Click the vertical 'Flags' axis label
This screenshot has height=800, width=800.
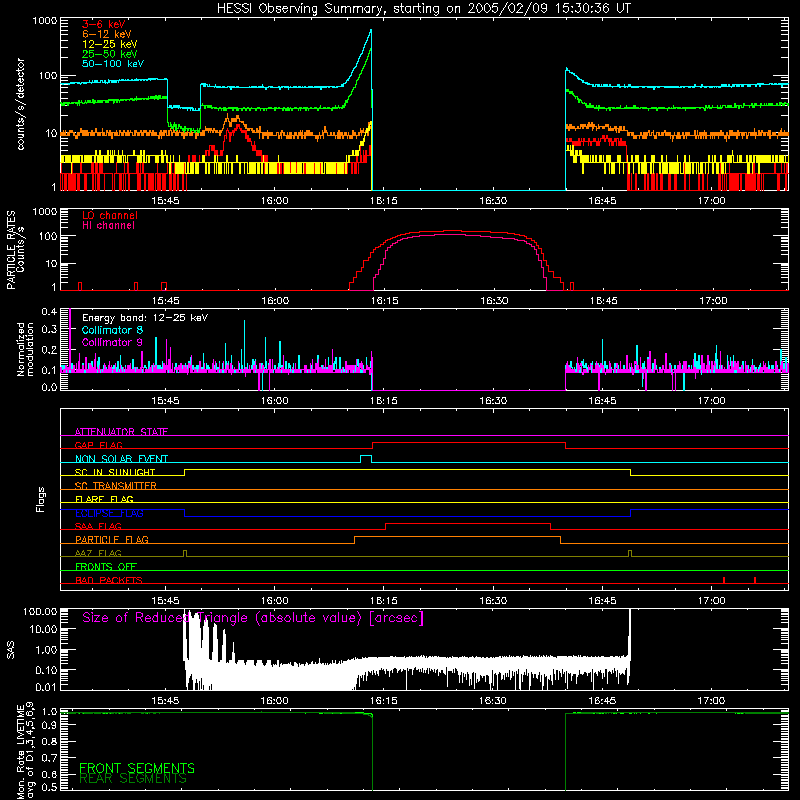[40, 499]
